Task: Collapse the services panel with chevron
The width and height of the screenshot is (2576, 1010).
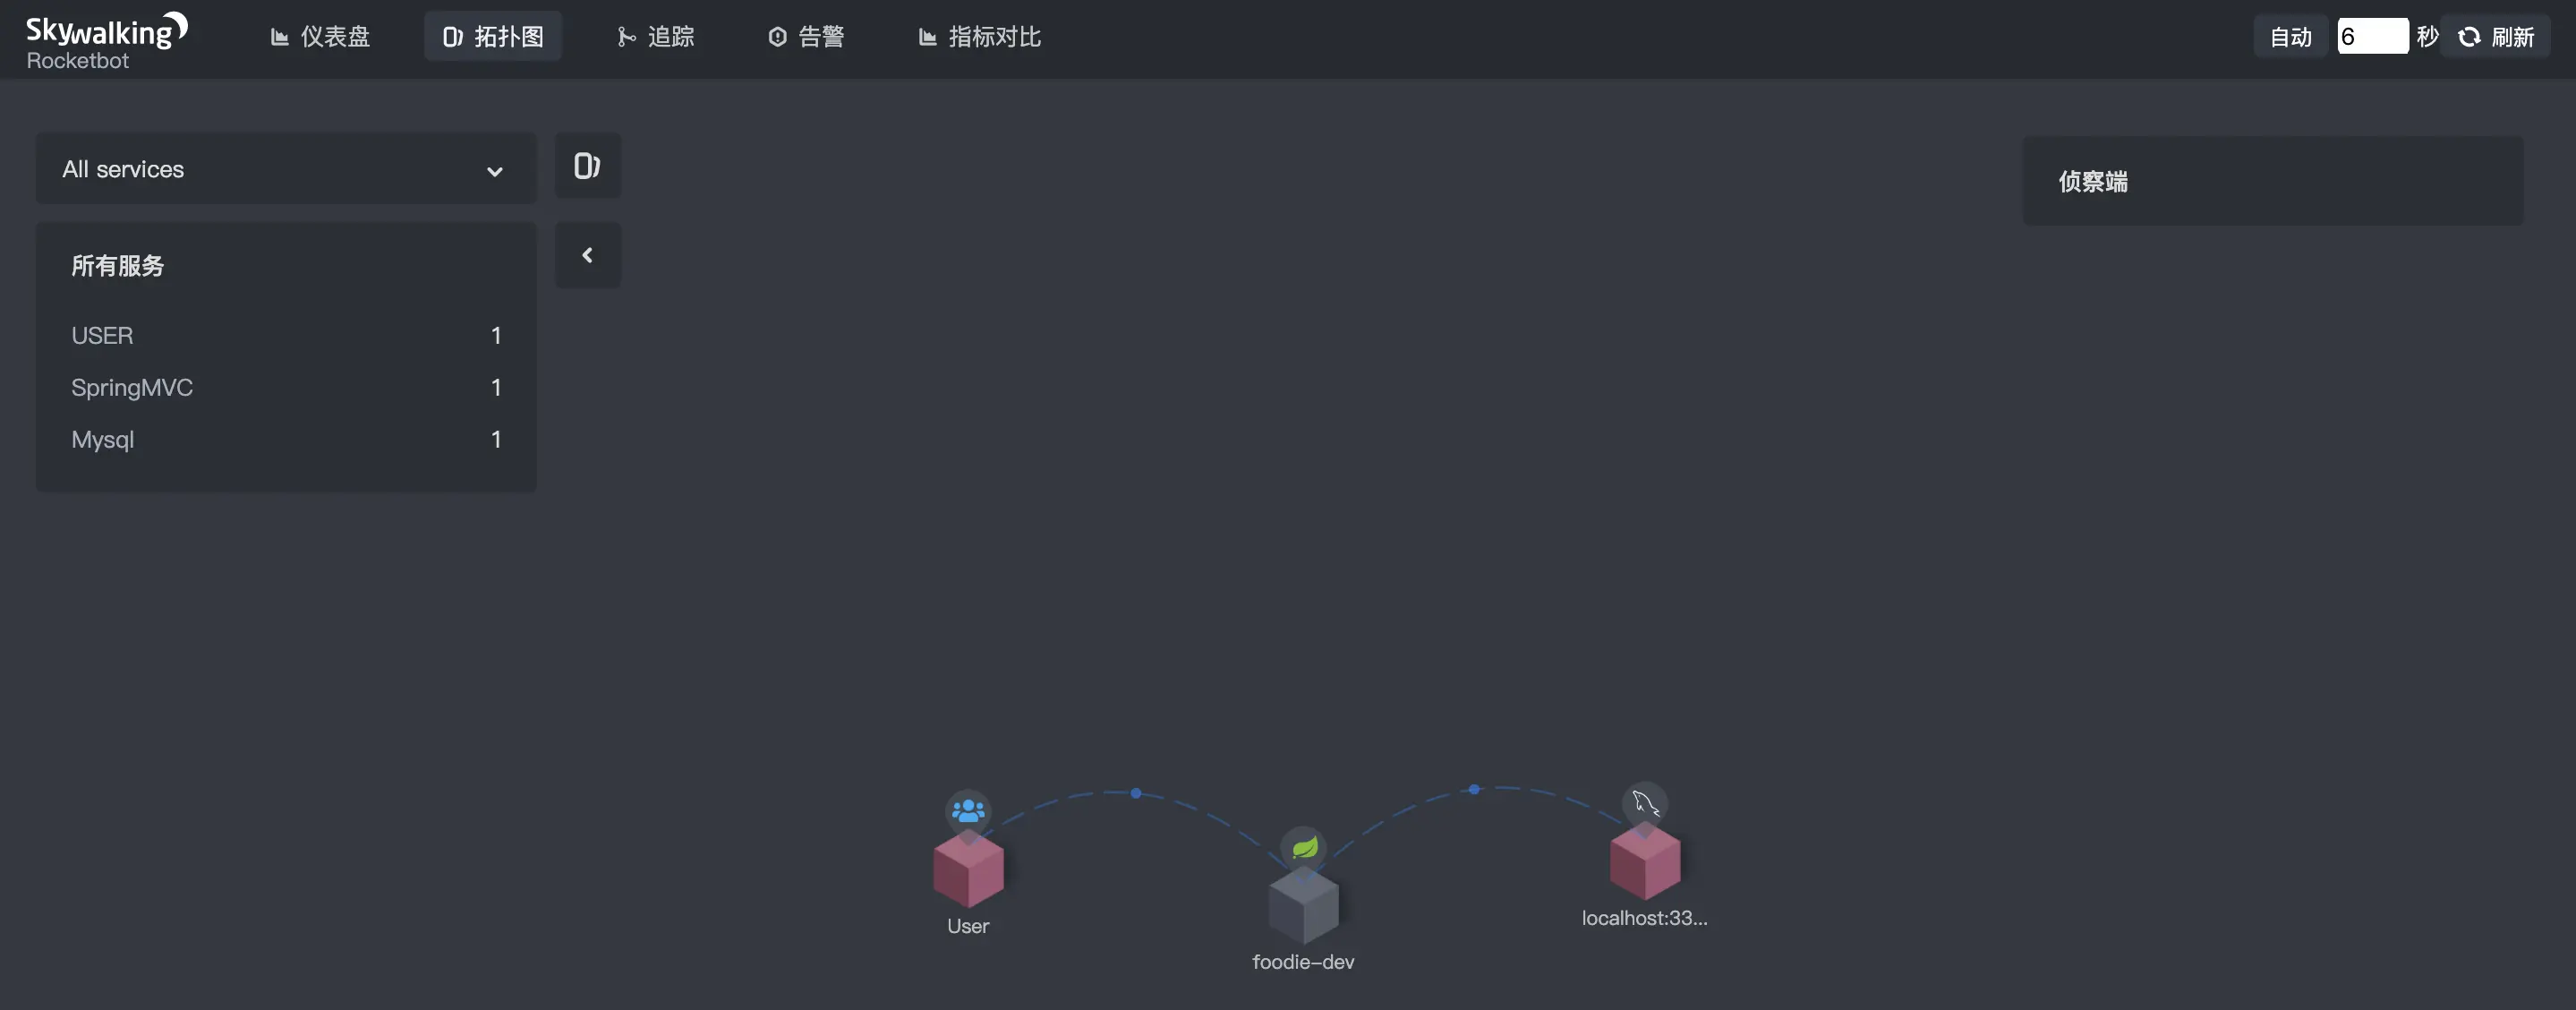Action: tap(587, 256)
